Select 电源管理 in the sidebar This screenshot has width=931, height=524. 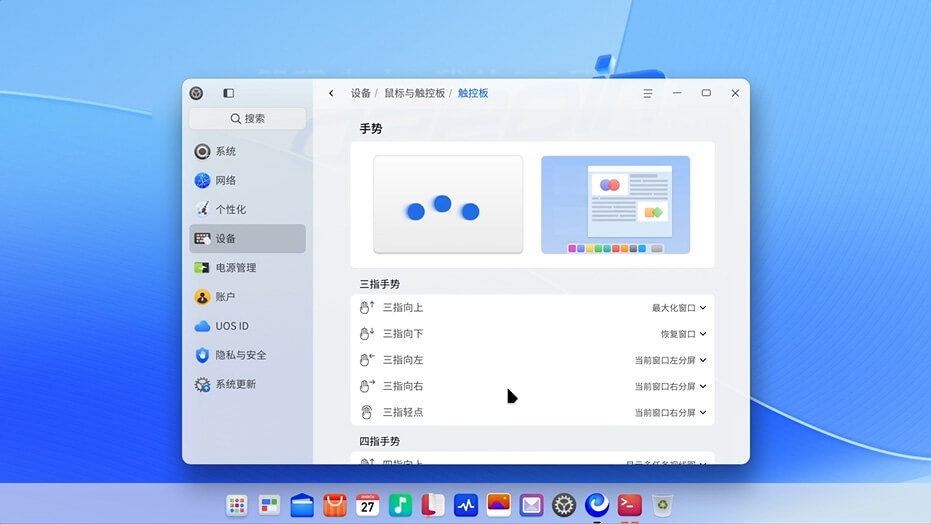tap(235, 268)
